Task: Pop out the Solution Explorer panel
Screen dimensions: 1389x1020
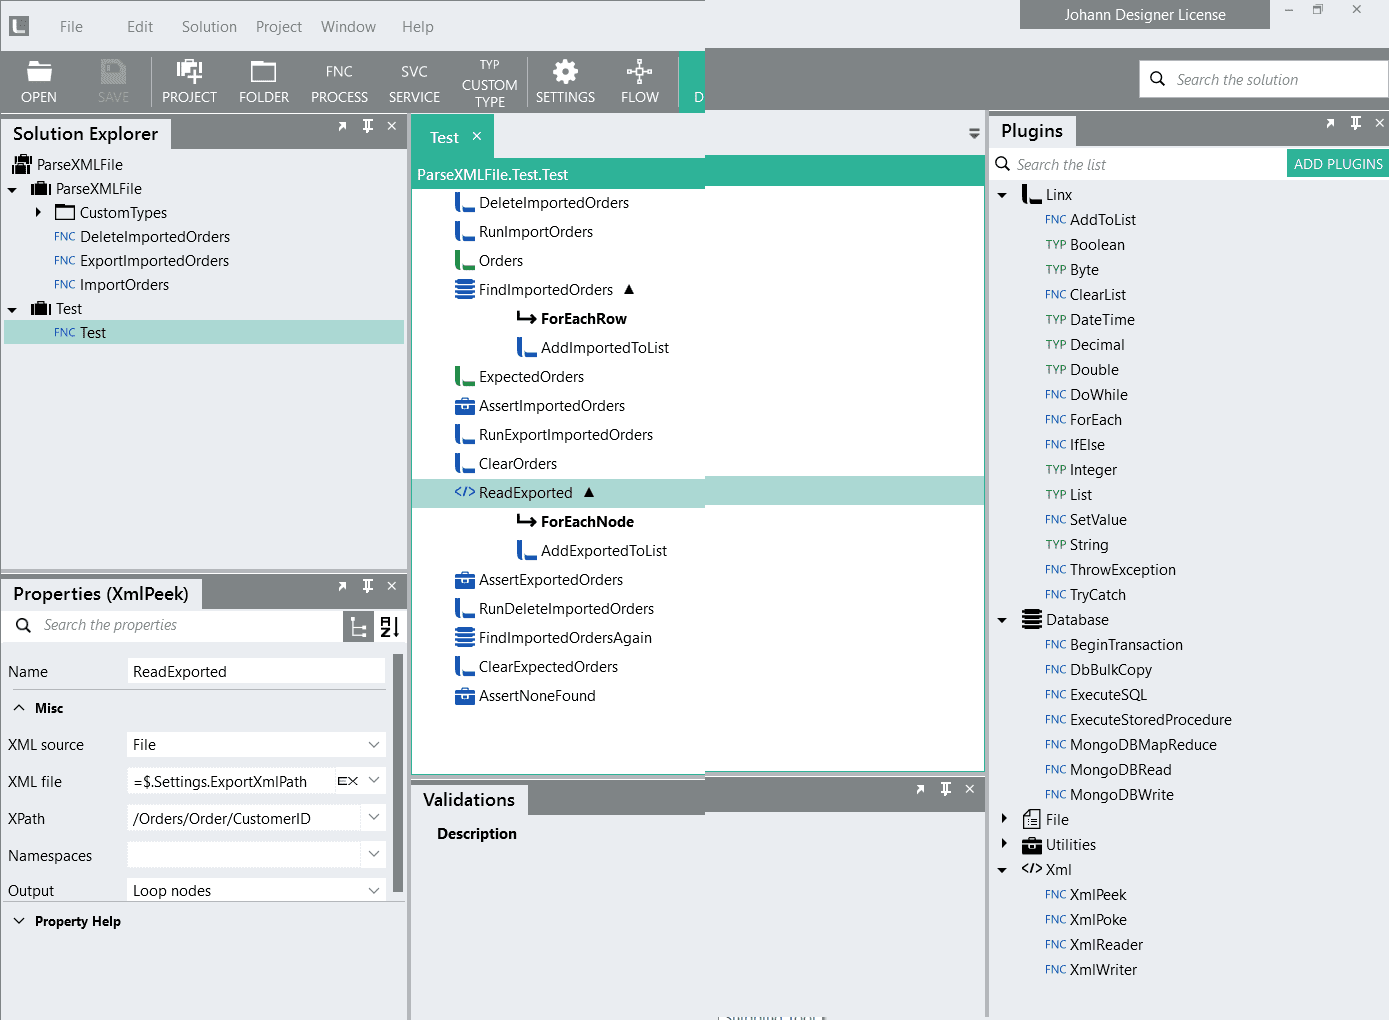Action: click(342, 126)
